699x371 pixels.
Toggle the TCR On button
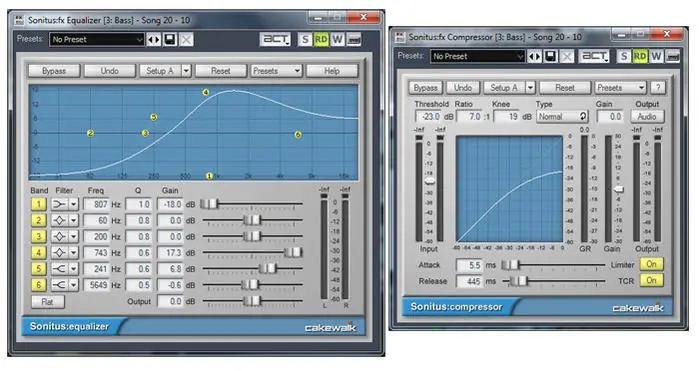point(651,280)
